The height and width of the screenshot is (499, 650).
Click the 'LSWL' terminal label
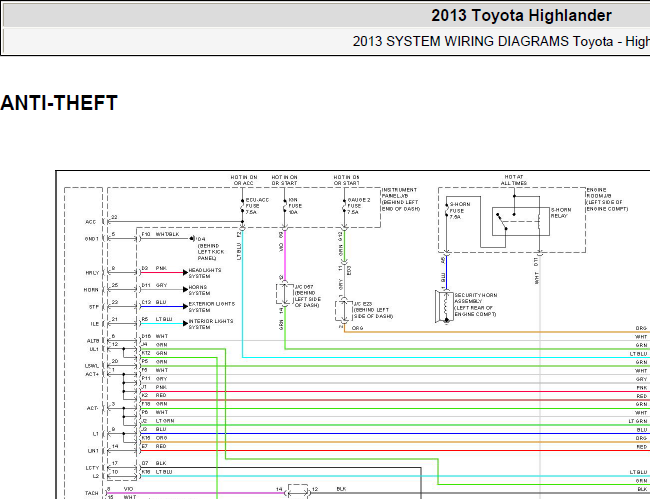tap(92, 366)
